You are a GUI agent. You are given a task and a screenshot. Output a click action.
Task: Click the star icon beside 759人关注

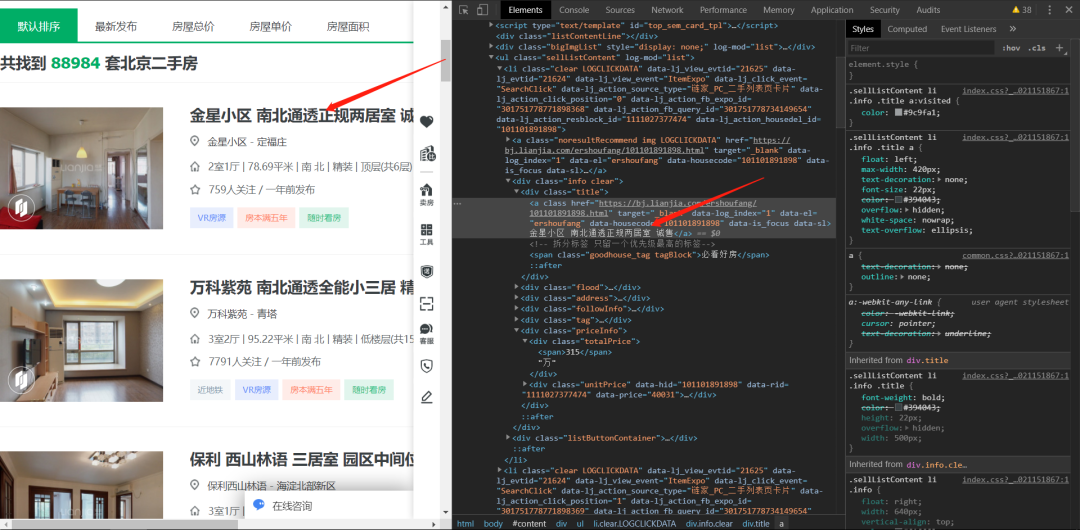[194, 189]
